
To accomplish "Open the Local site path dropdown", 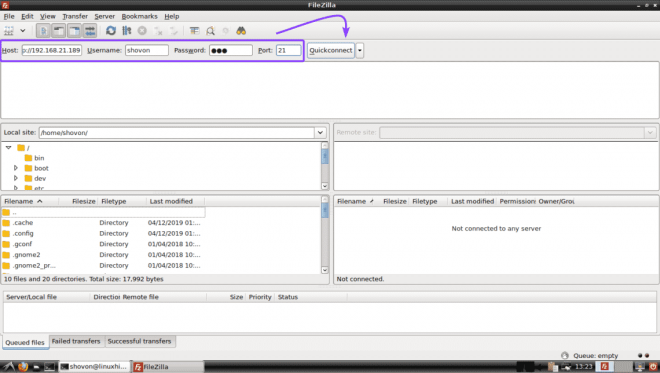I will pos(320,133).
